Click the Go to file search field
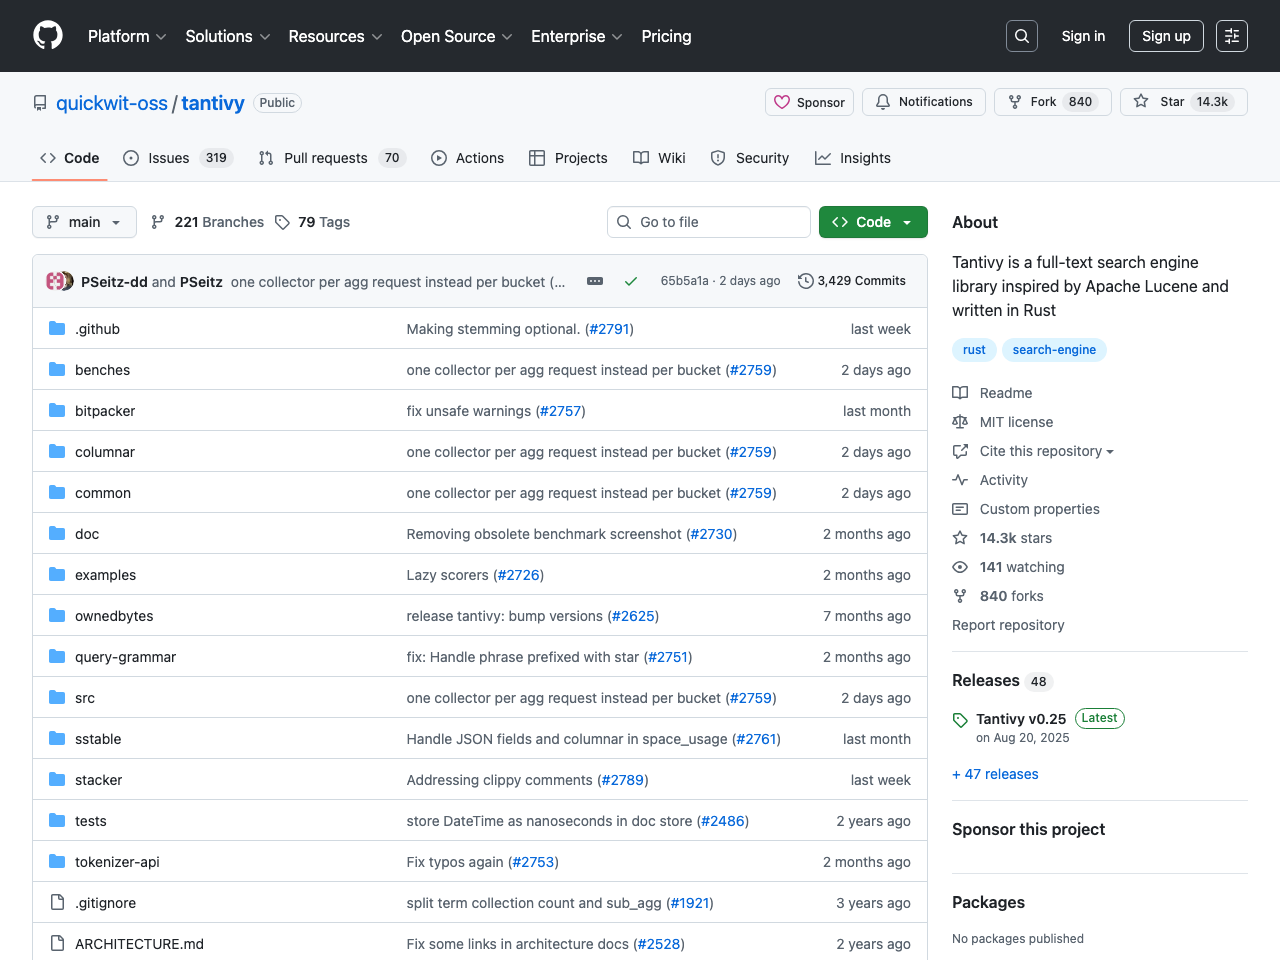The width and height of the screenshot is (1280, 960). click(x=709, y=222)
